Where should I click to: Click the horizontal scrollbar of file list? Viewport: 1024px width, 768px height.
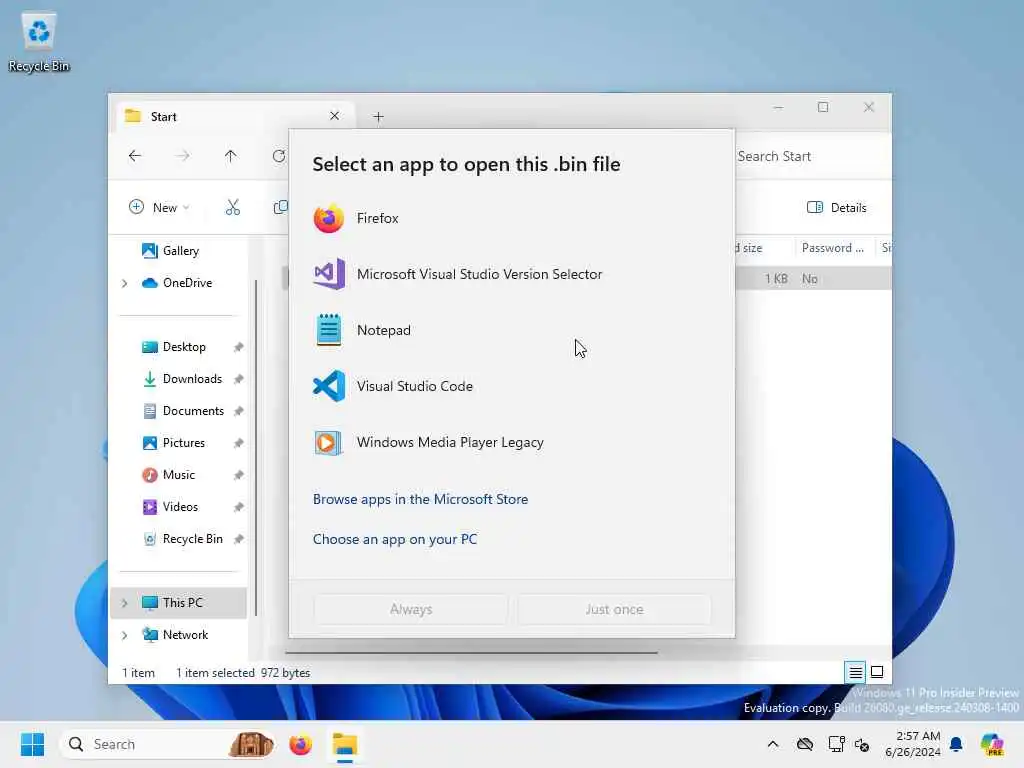pos(471,652)
